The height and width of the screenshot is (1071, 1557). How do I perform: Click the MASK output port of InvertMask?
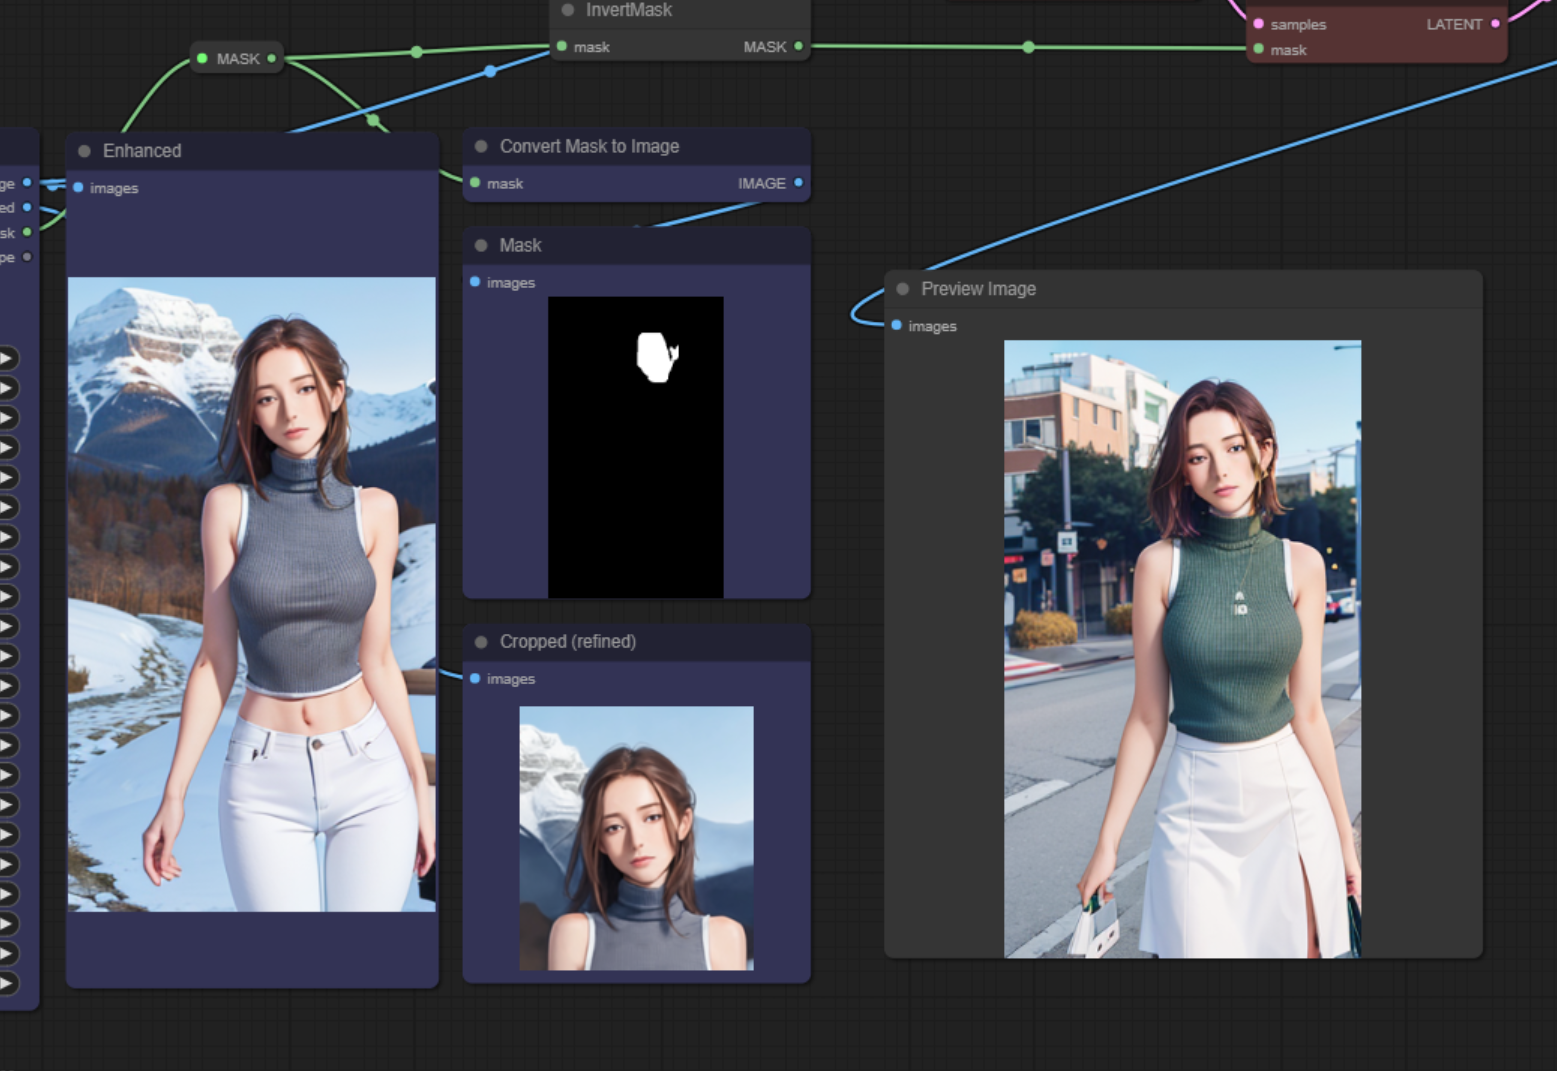(798, 46)
